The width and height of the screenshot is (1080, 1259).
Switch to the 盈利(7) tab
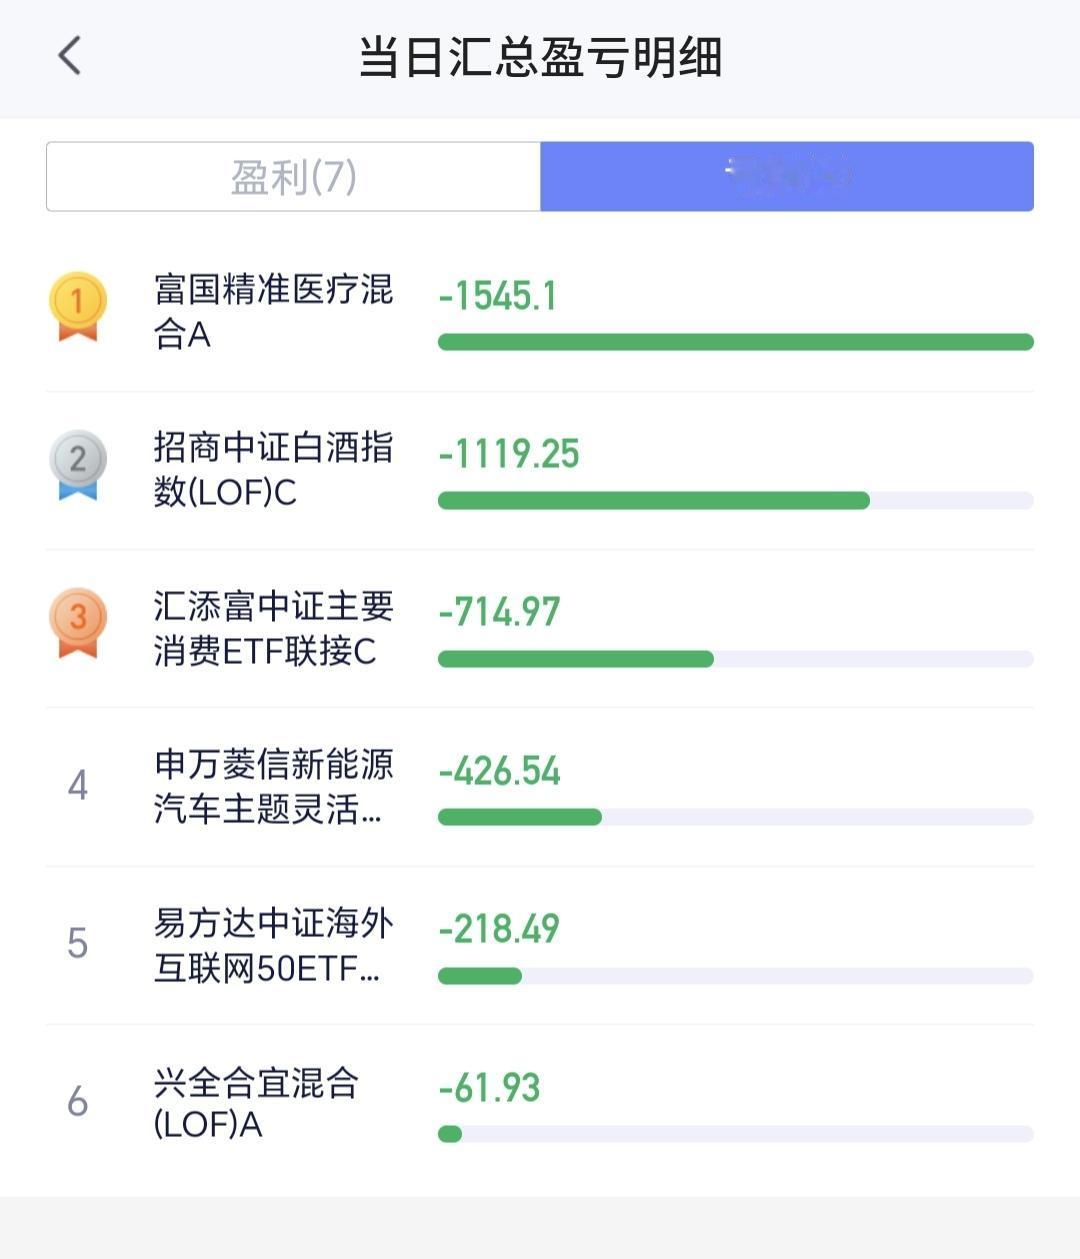293,177
